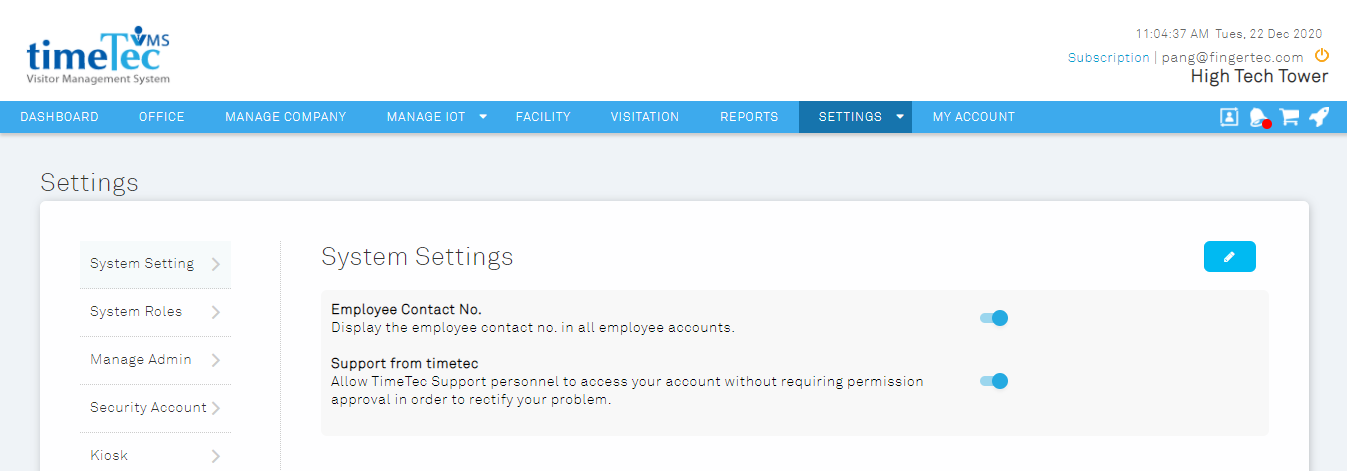This screenshot has width=1347, height=471.
Task: Click the pencil edit settings button
Action: (1229, 257)
